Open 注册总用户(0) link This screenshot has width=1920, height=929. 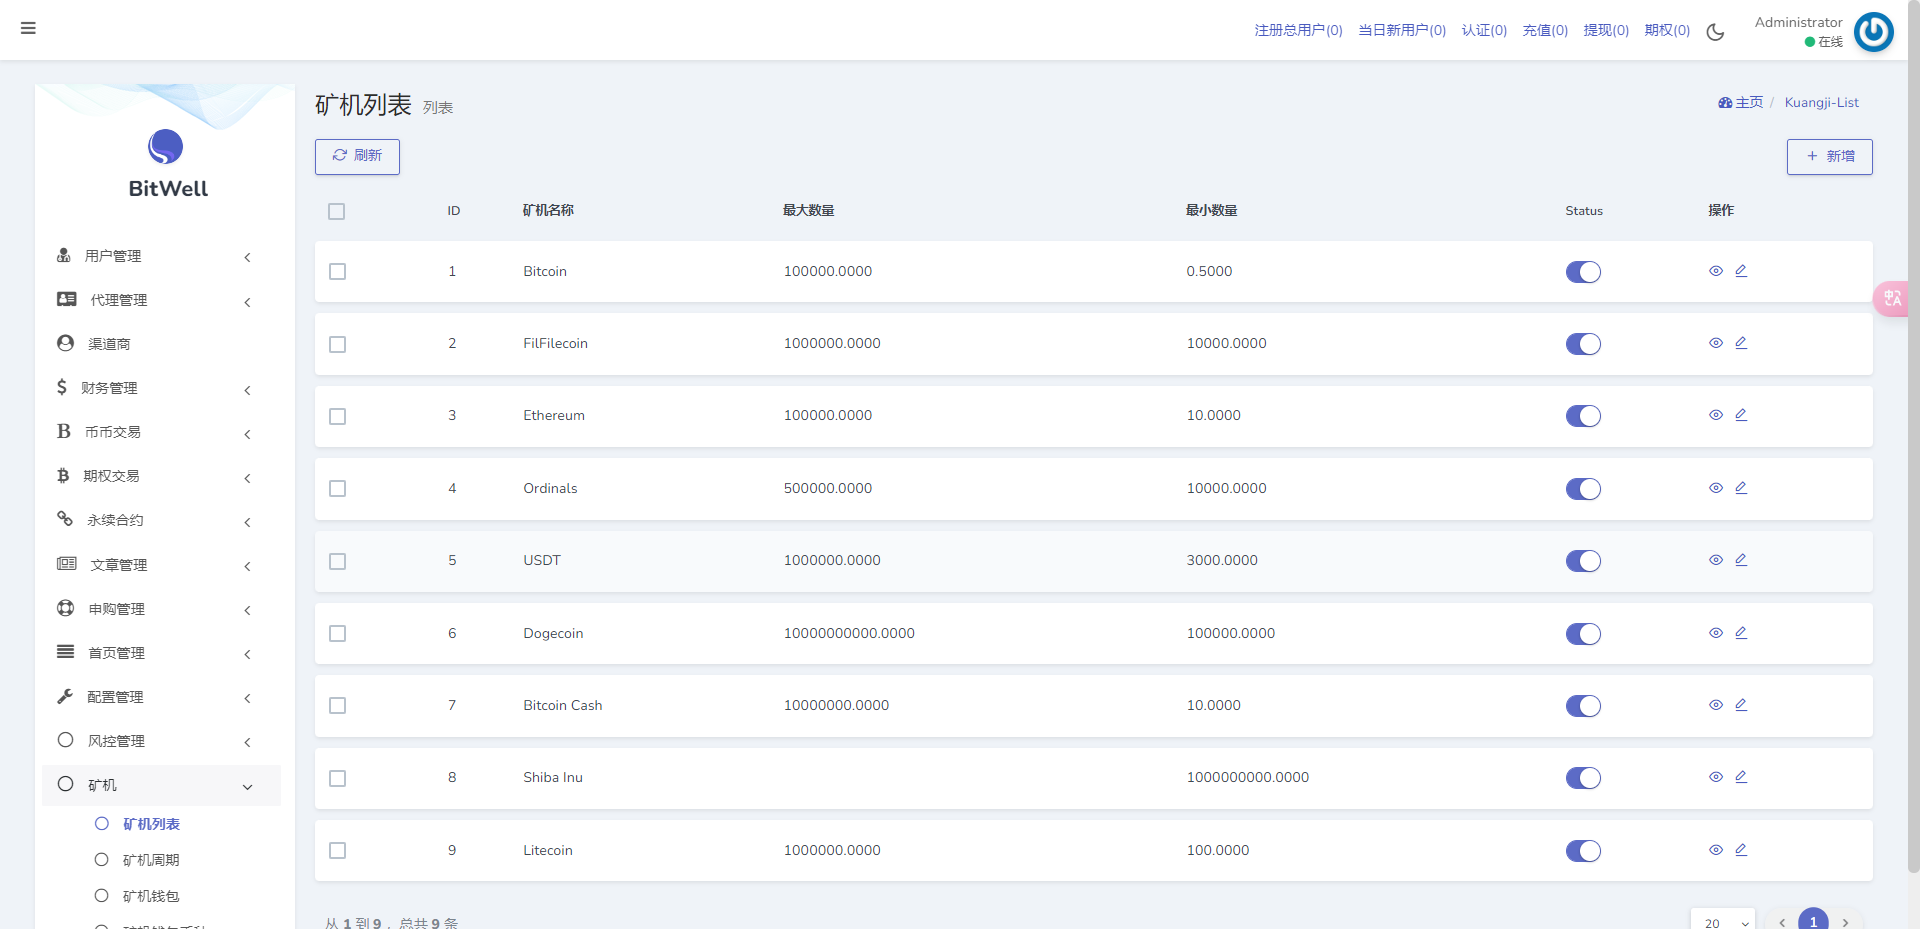pos(1298,31)
